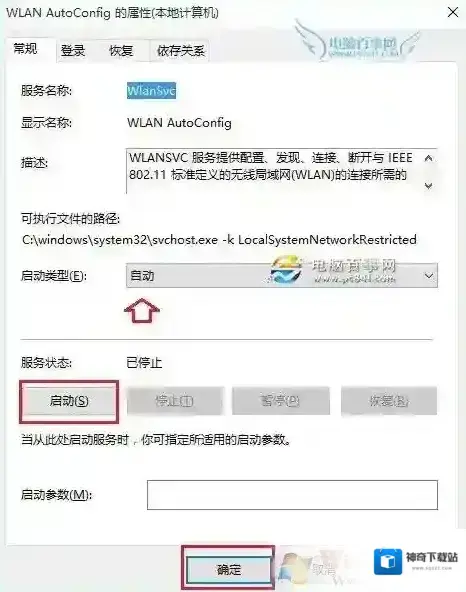
Task: Click inside the WLANSVC description box
Action: coord(273,171)
